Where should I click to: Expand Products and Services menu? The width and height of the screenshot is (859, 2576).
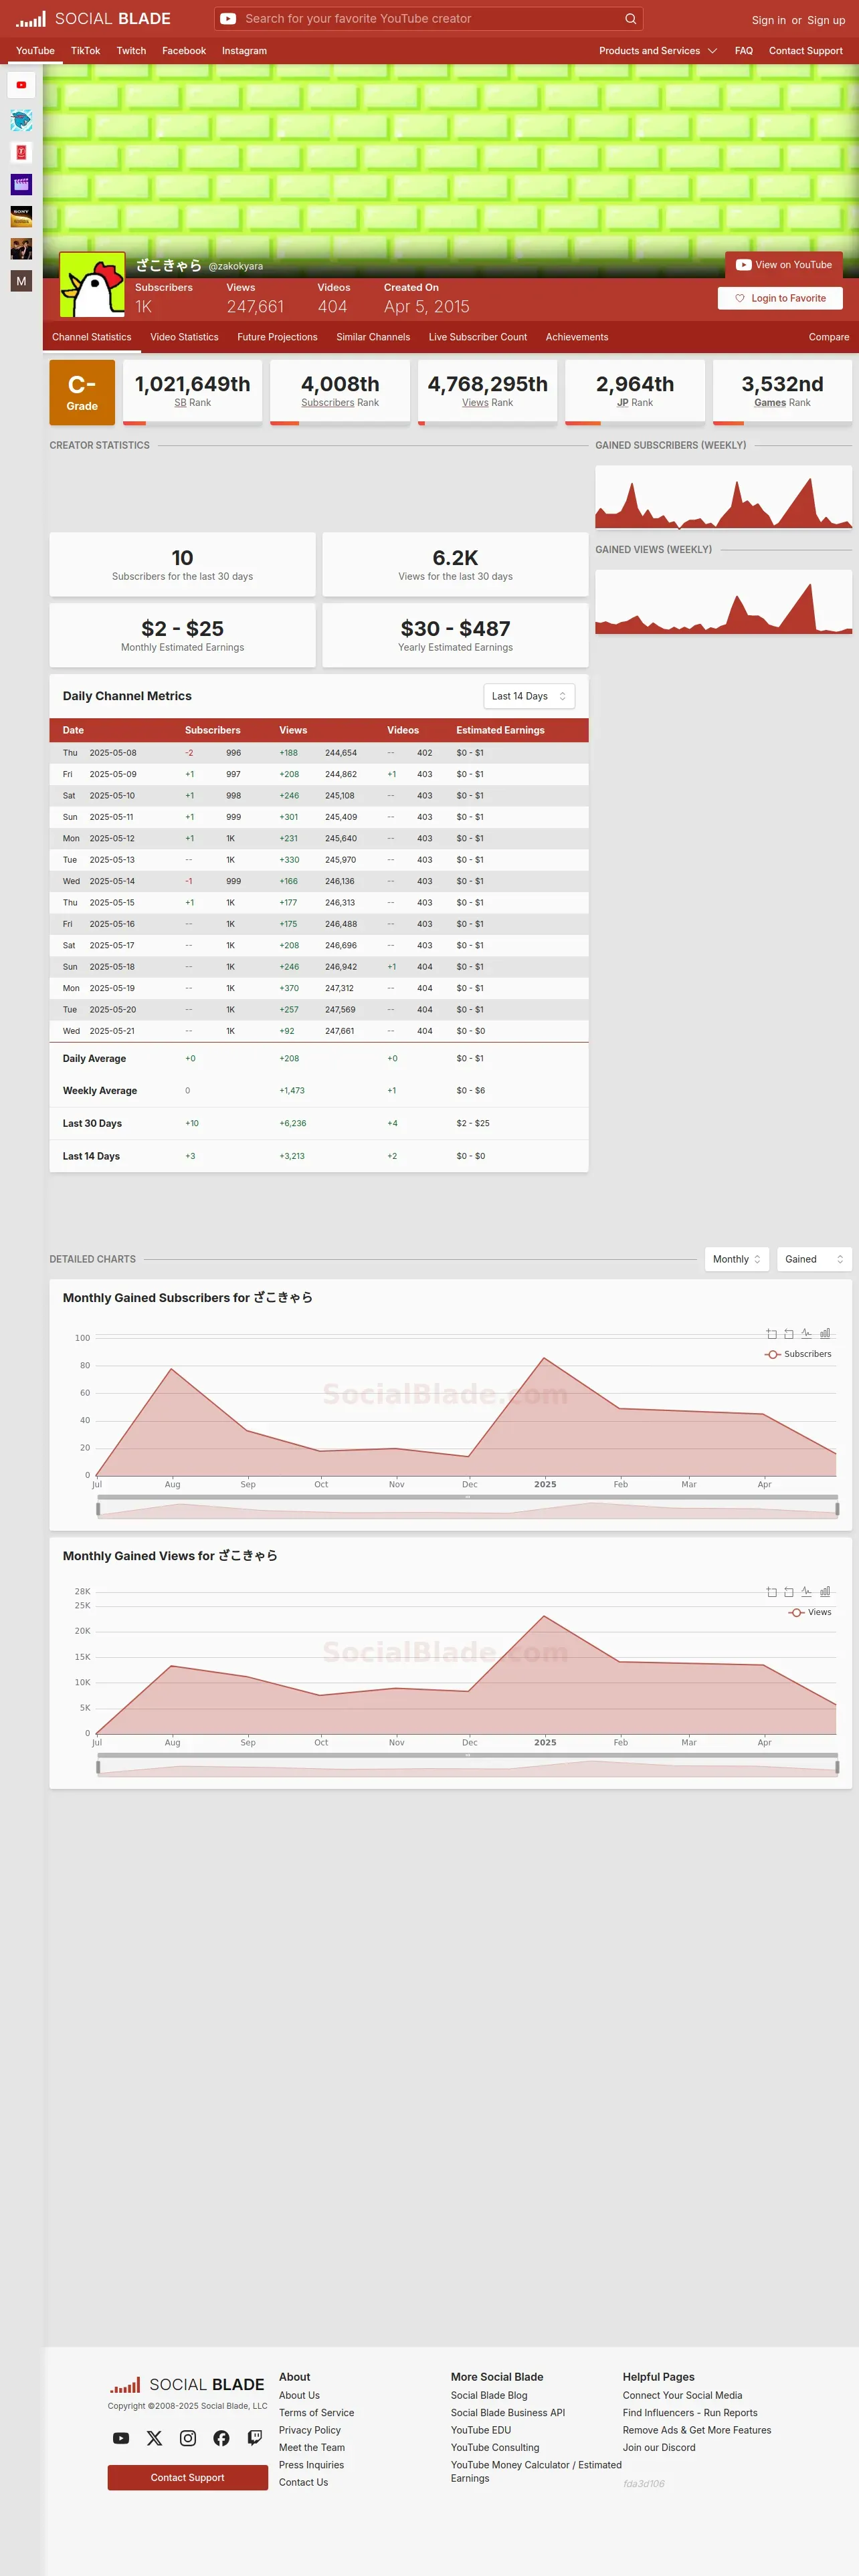657,51
